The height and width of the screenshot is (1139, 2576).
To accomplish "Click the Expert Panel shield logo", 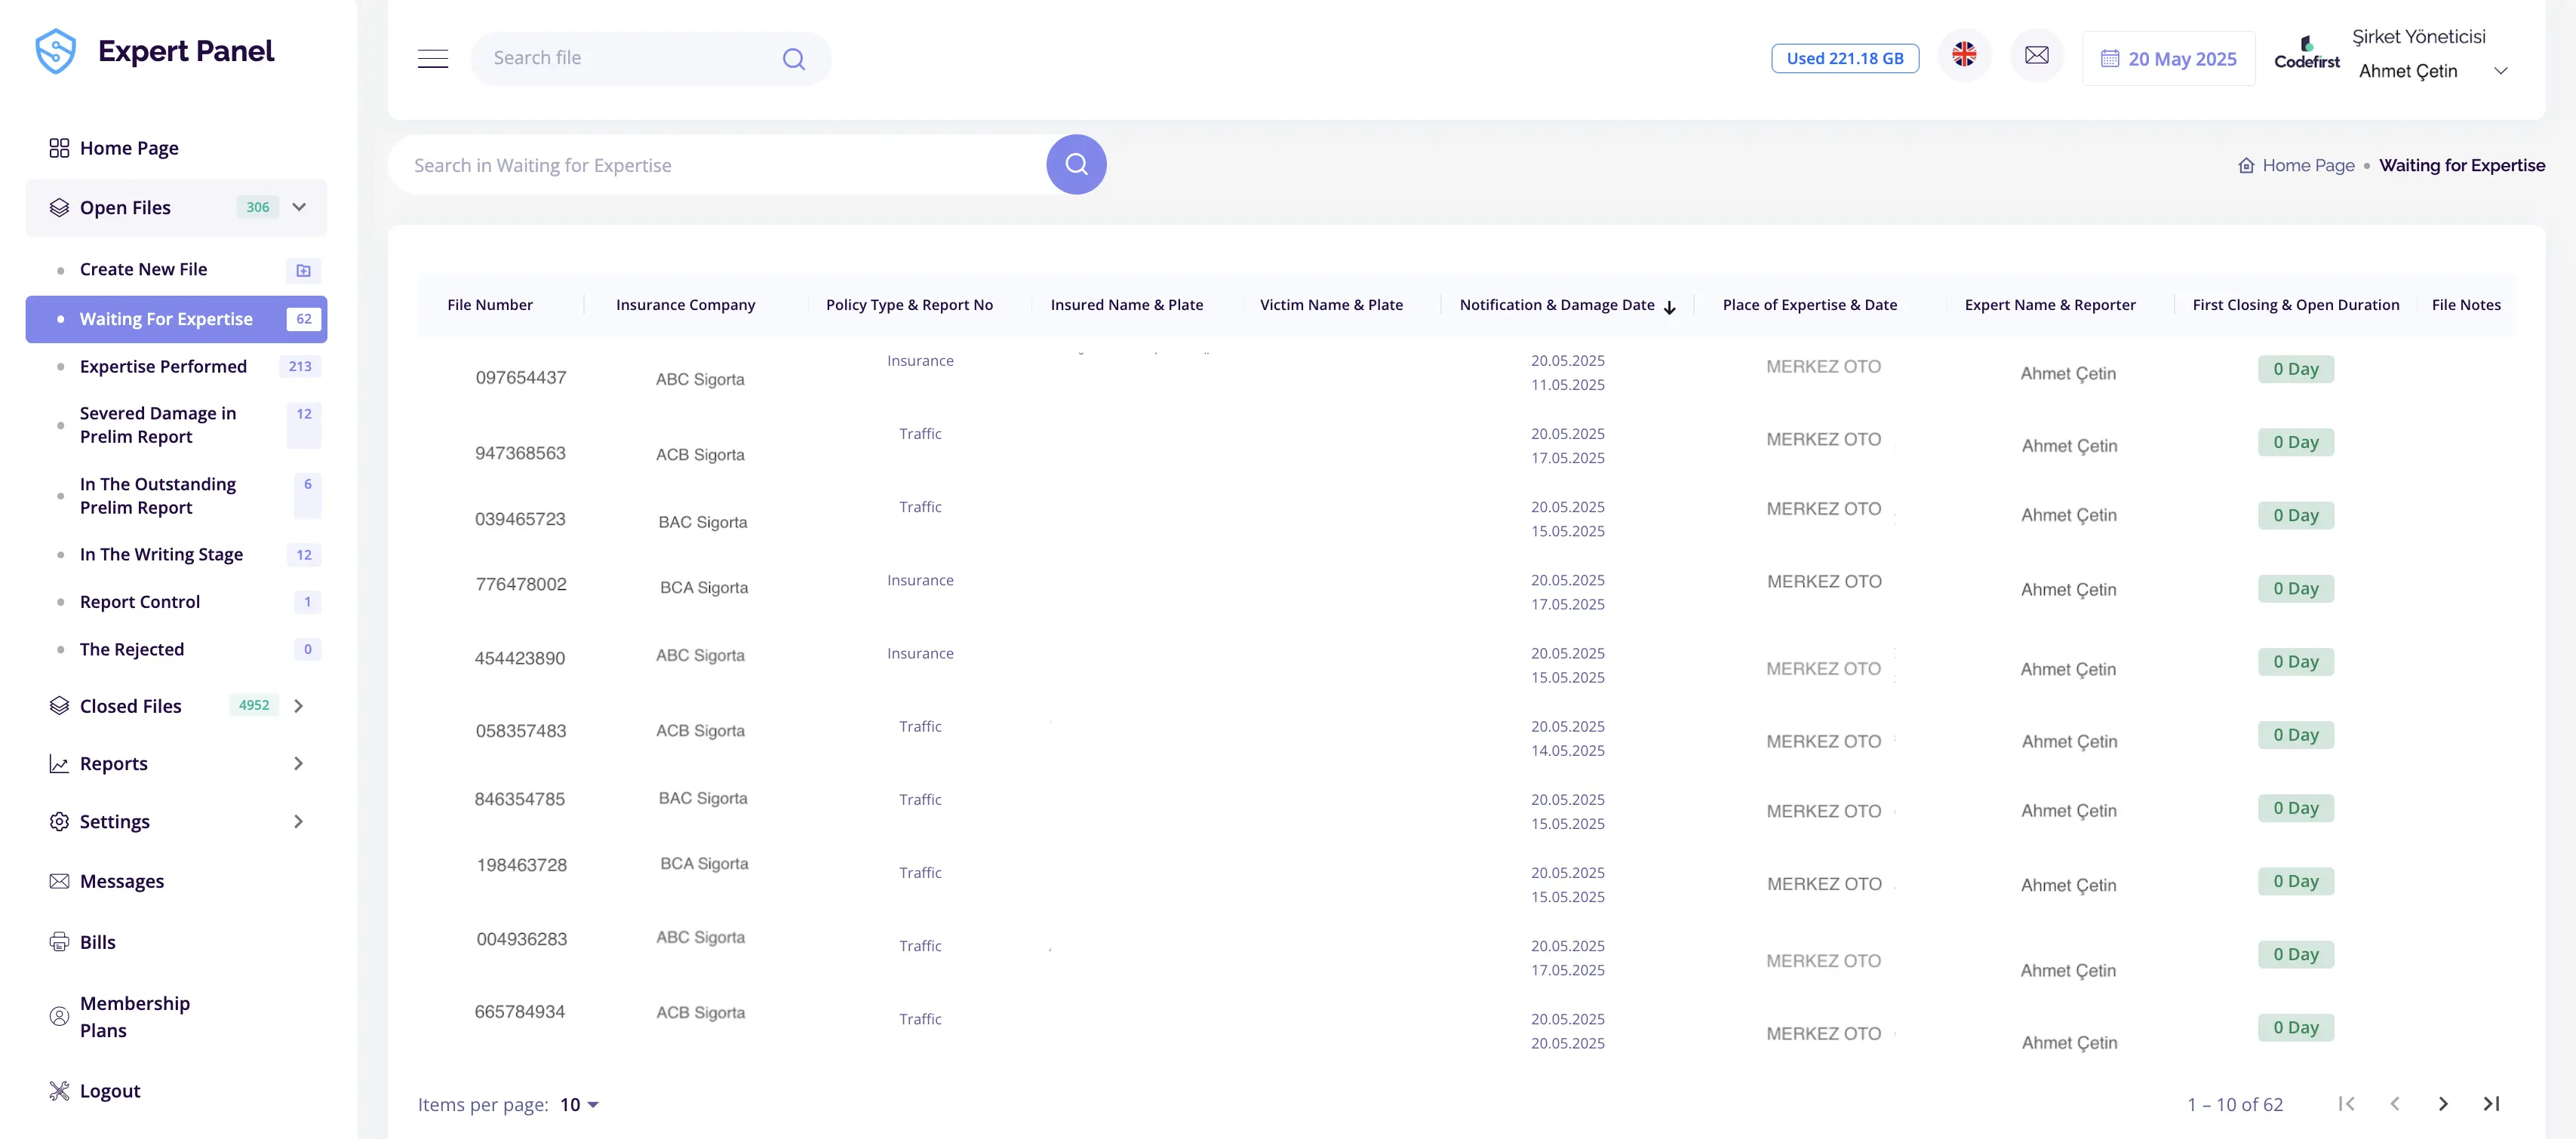I will tap(56, 51).
